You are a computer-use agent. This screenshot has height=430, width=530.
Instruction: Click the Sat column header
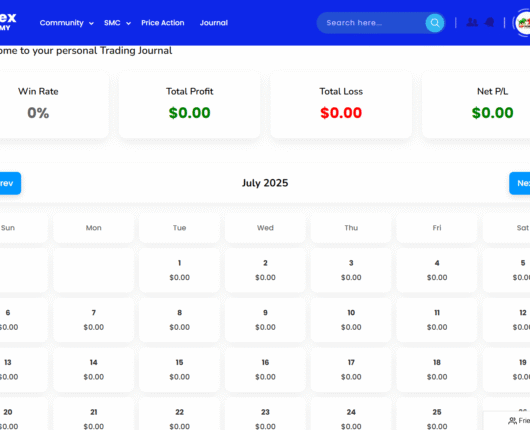507,228
